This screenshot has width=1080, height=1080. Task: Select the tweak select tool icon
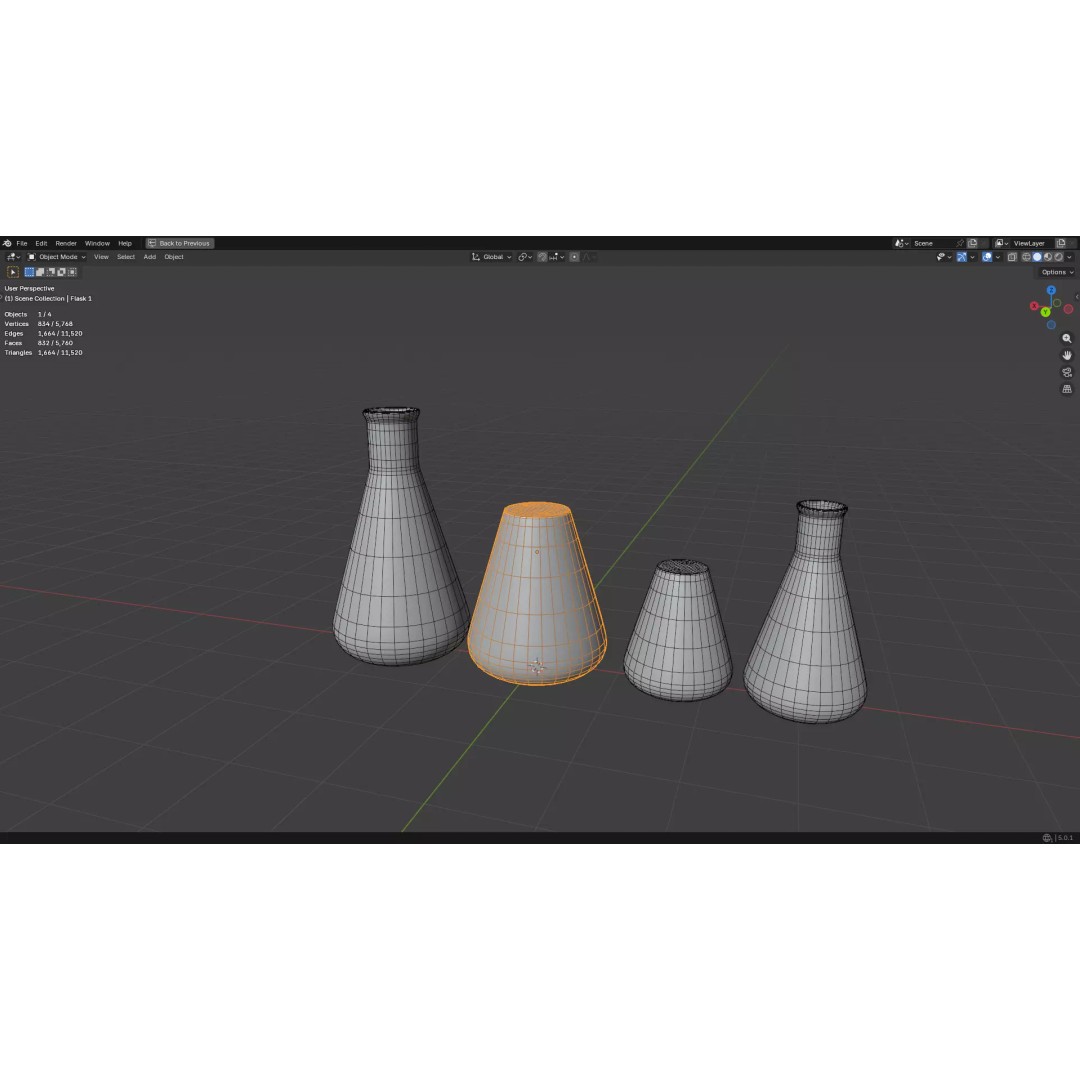click(x=13, y=272)
